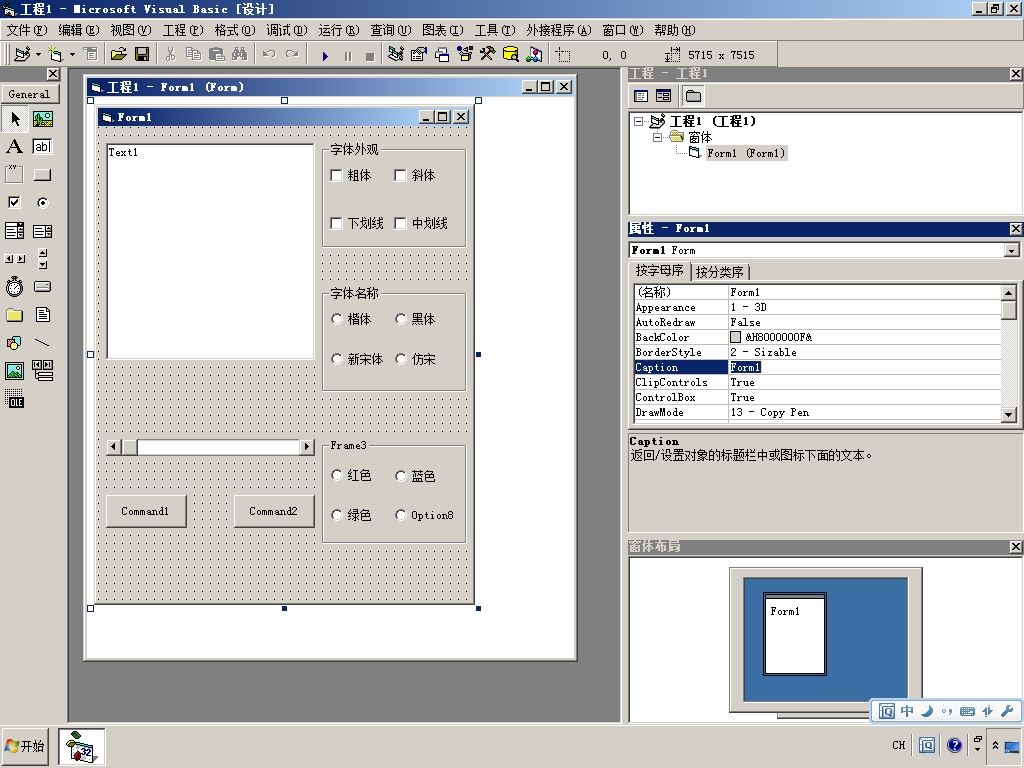Open the Object Browser toolbar icon
Viewport: 1024px width, 768px height.
tap(464, 55)
